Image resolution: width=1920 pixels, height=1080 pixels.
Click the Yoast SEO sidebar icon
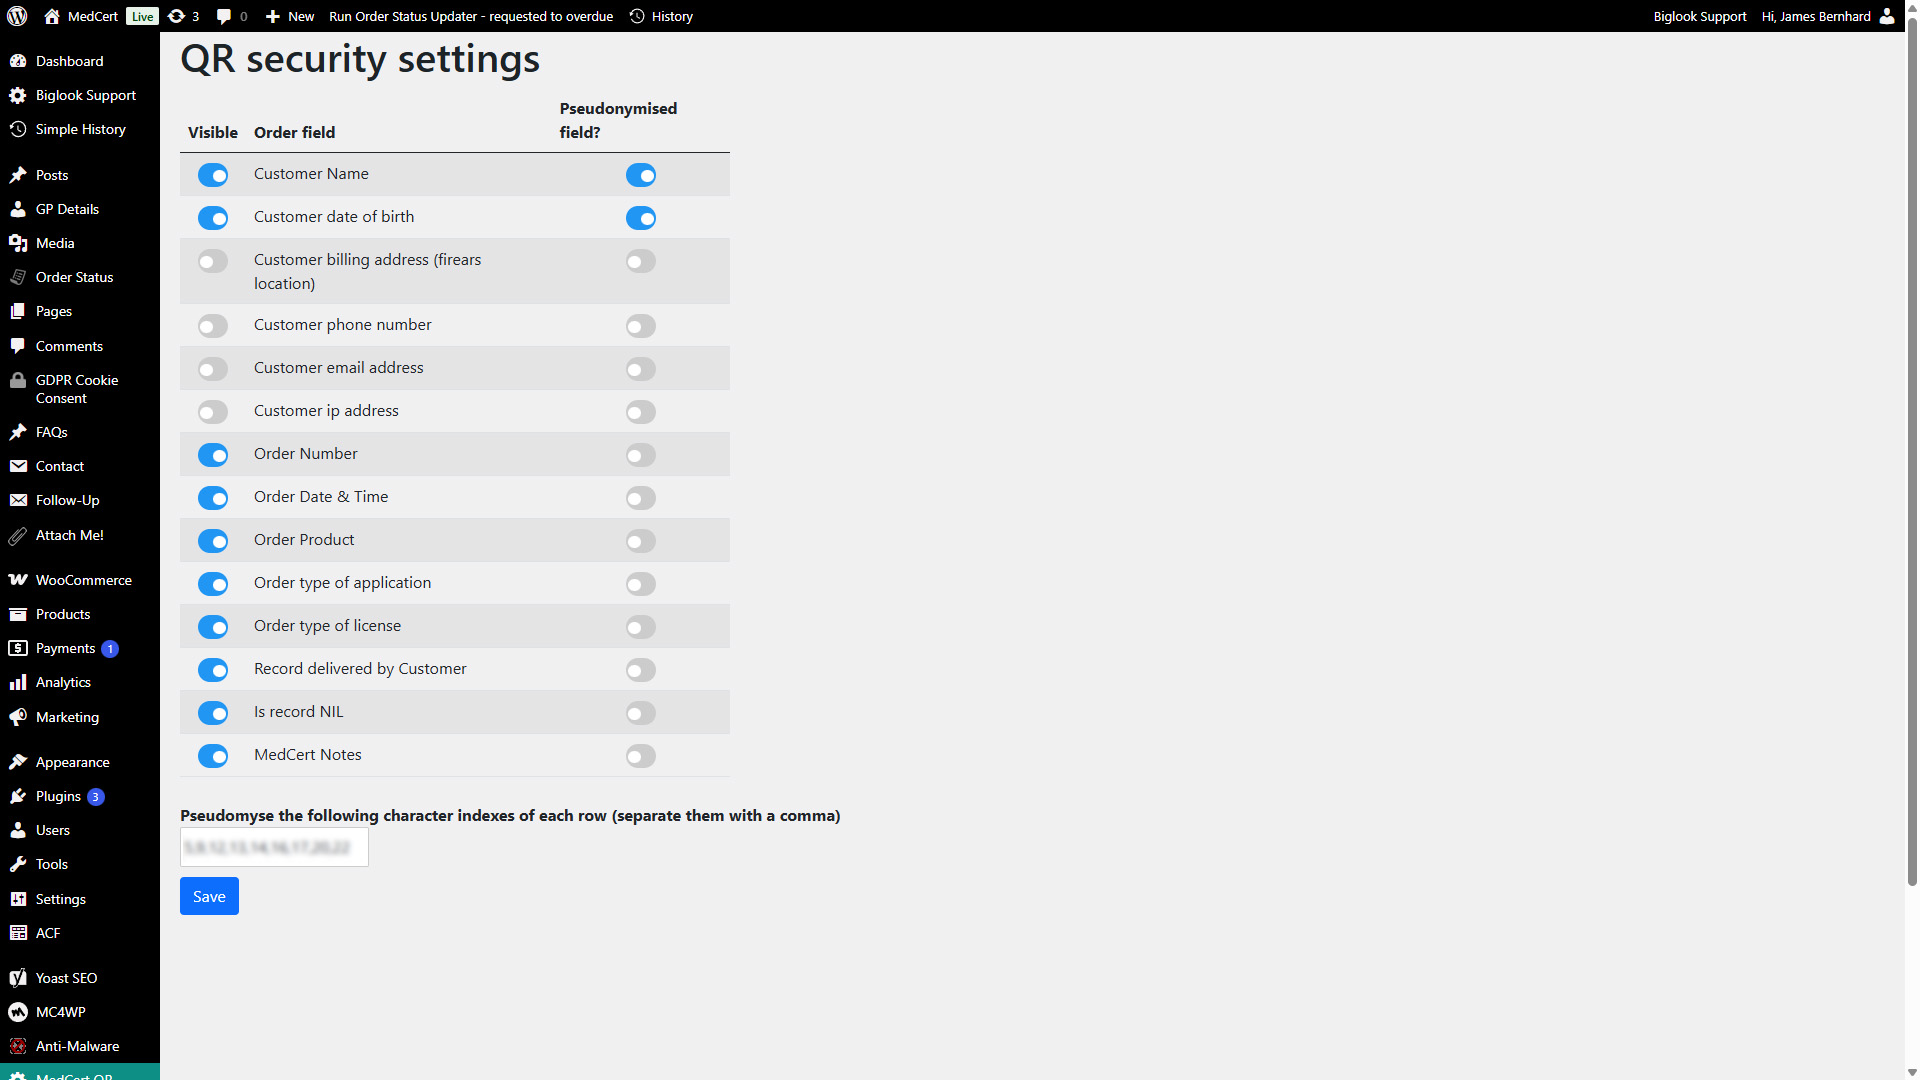18,978
